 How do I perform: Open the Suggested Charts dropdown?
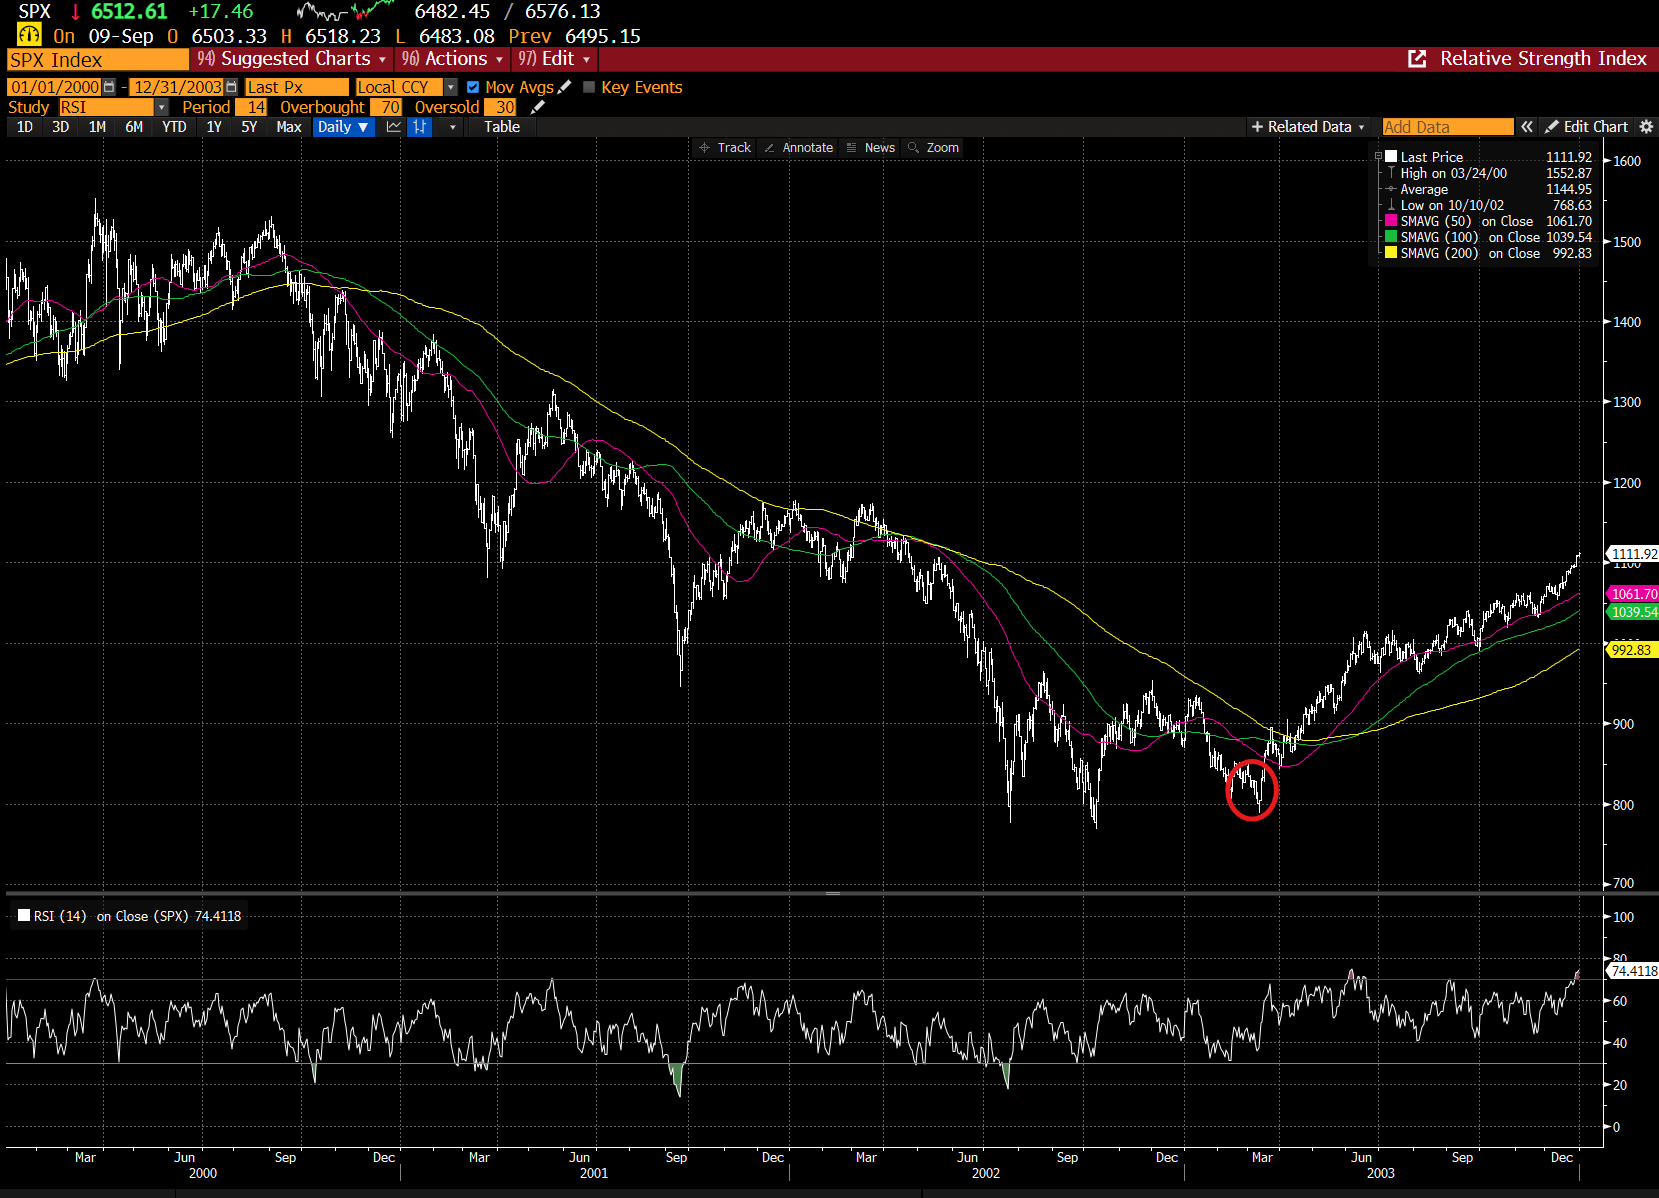click(x=291, y=59)
